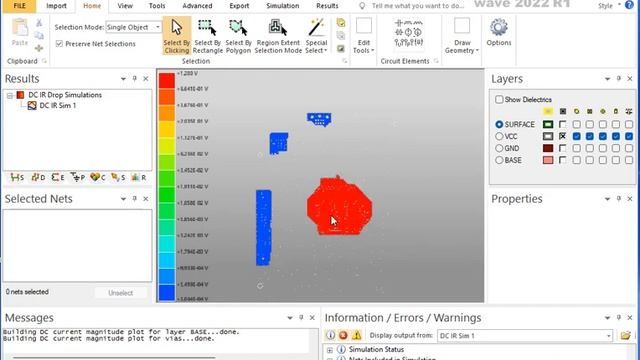Click the SURFACE layer green color swatch

(x=548, y=124)
